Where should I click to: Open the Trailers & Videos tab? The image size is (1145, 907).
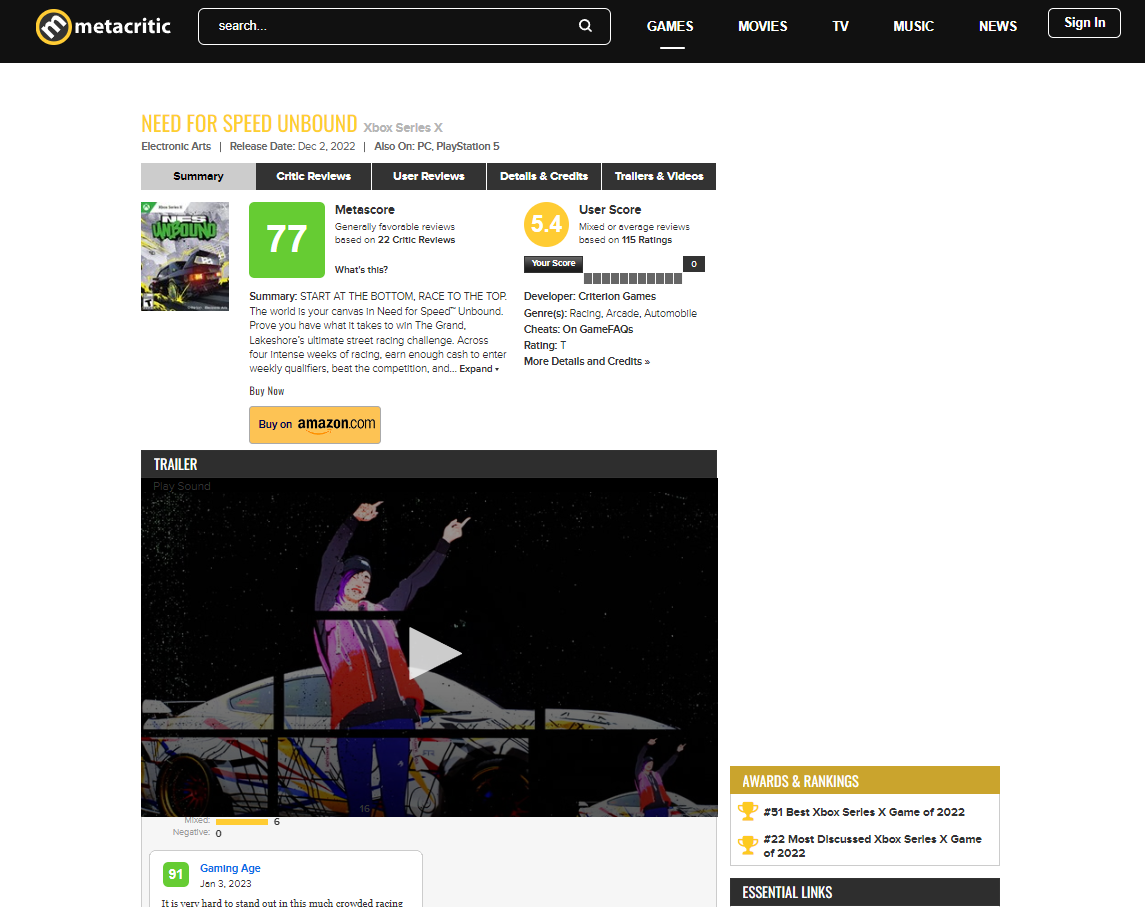coord(659,176)
